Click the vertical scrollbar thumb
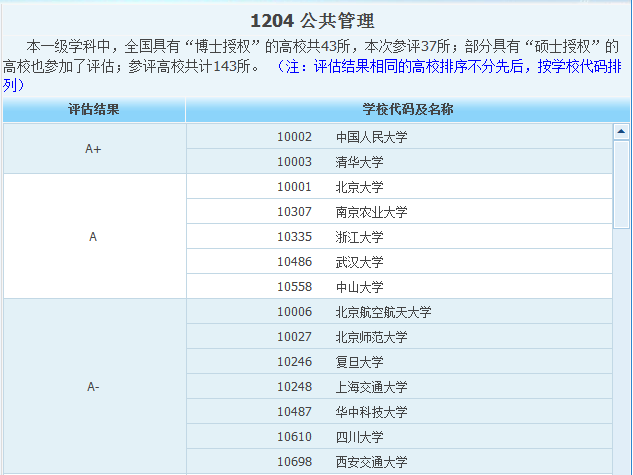The height and width of the screenshot is (475, 633). (x=621, y=185)
